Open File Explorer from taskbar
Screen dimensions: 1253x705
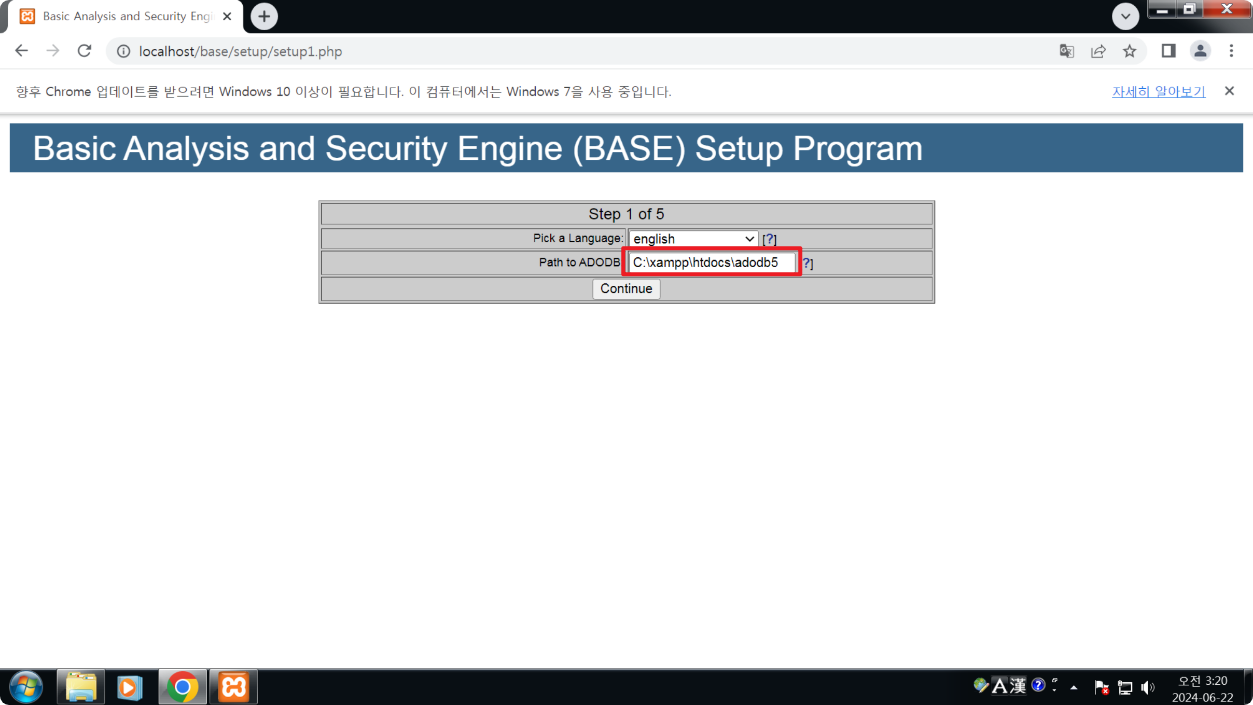[81, 687]
